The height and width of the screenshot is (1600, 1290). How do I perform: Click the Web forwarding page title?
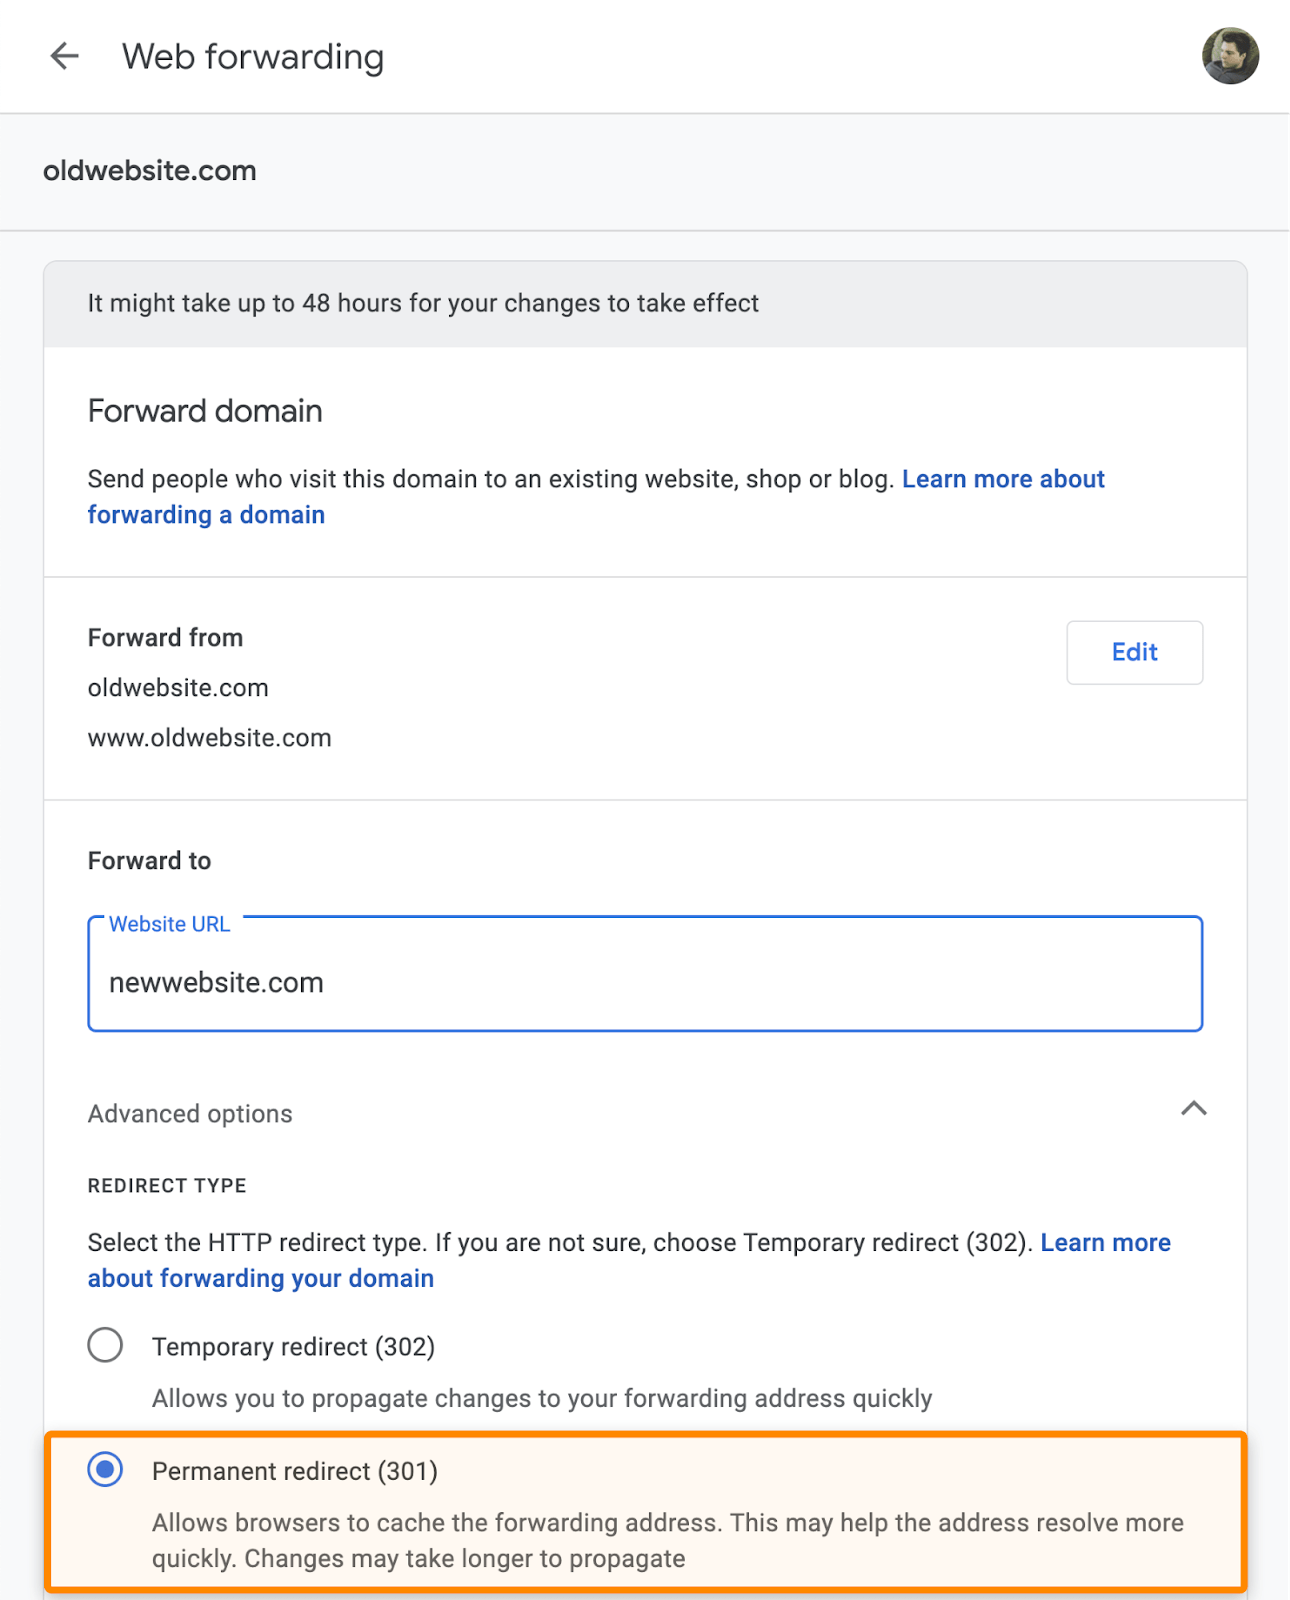(x=253, y=56)
